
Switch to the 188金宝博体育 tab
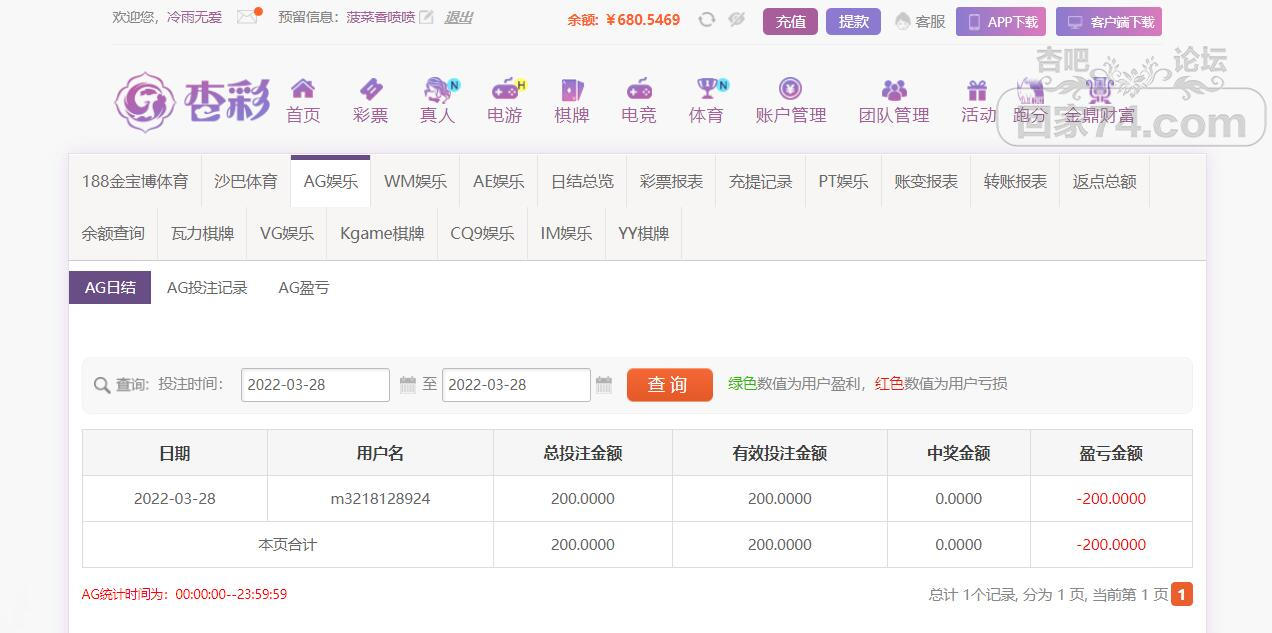coord(135,181)
